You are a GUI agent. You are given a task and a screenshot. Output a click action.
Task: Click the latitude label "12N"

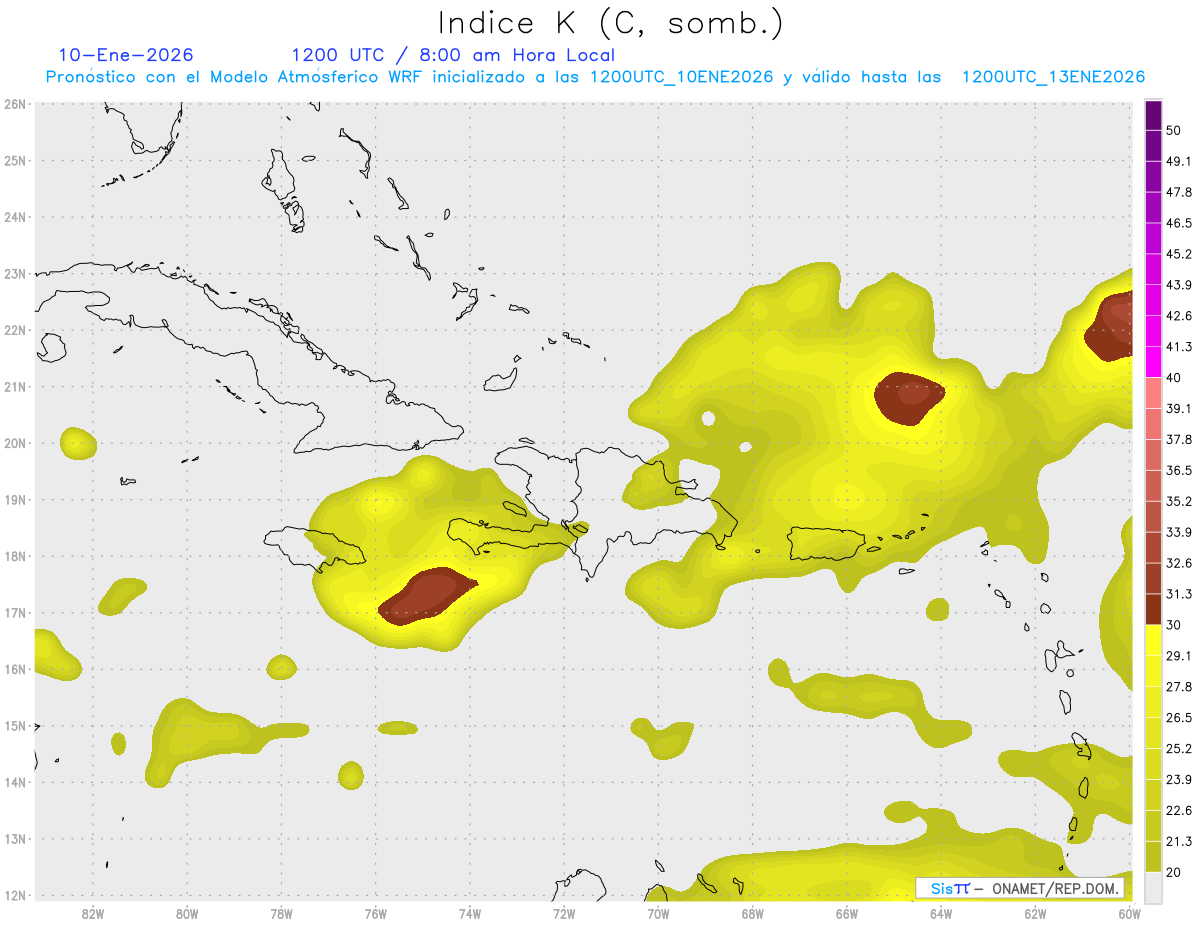click(14, 895)
